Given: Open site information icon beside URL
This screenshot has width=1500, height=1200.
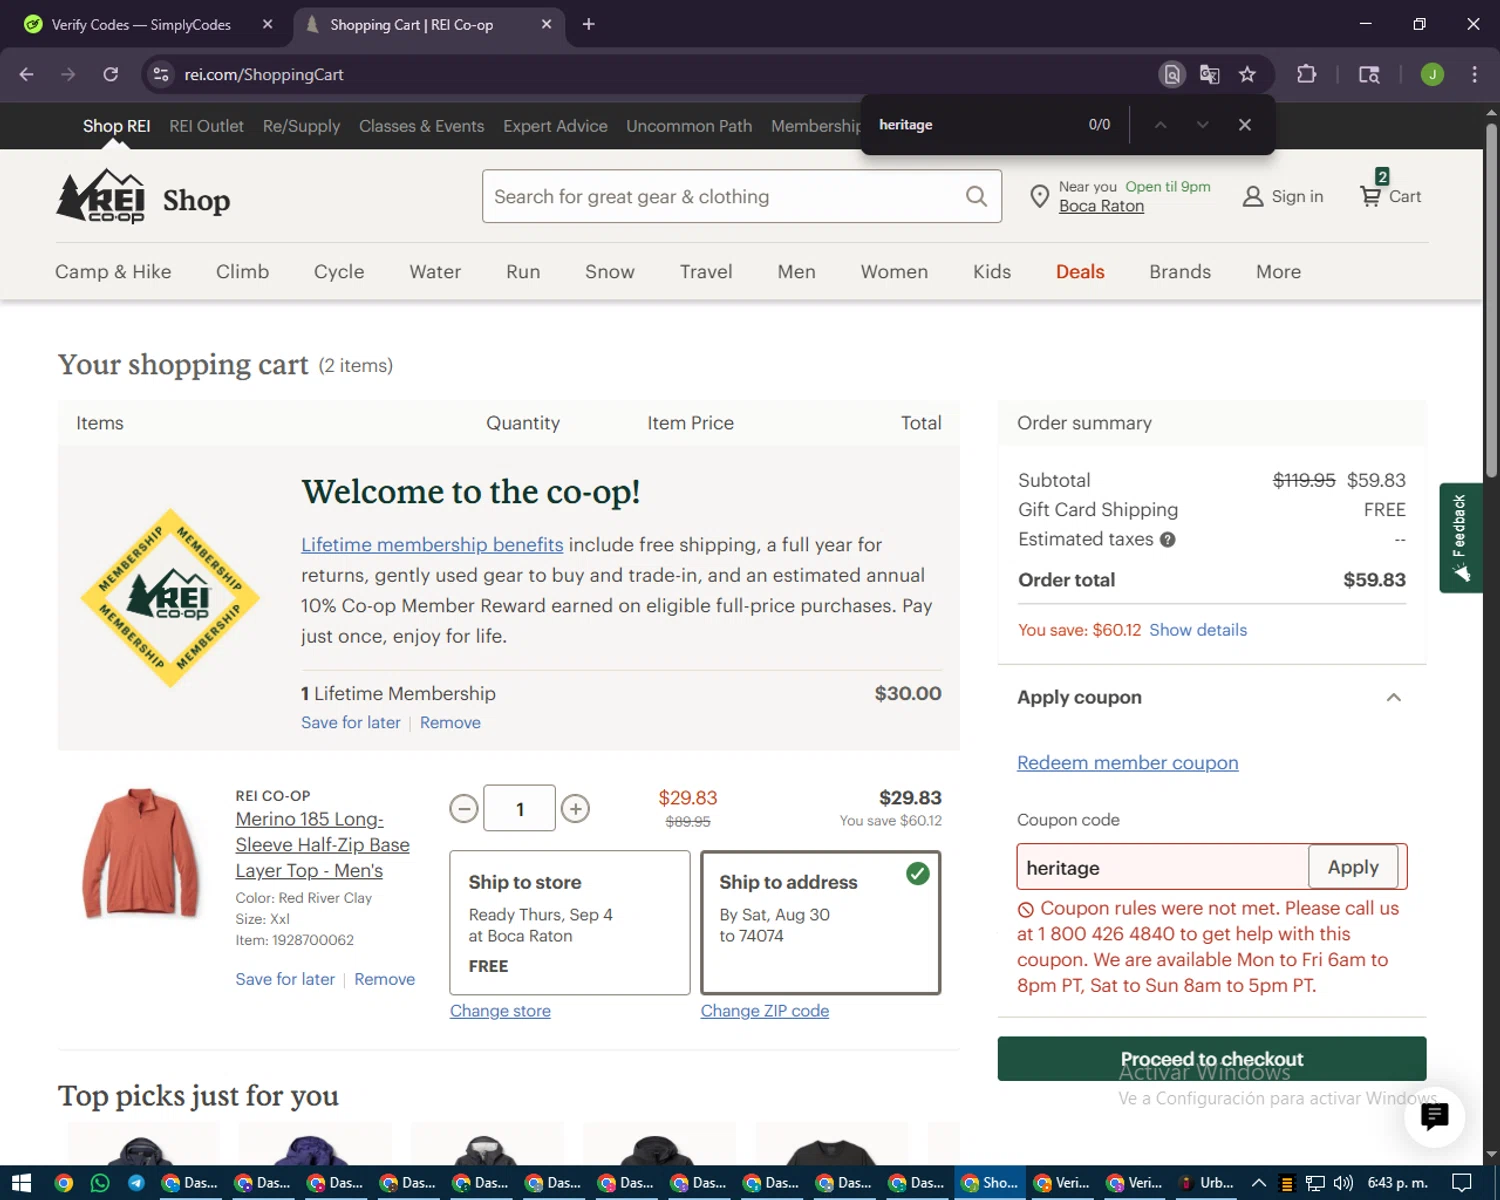Looking at the screenshot, I should [x=161, y=74].
